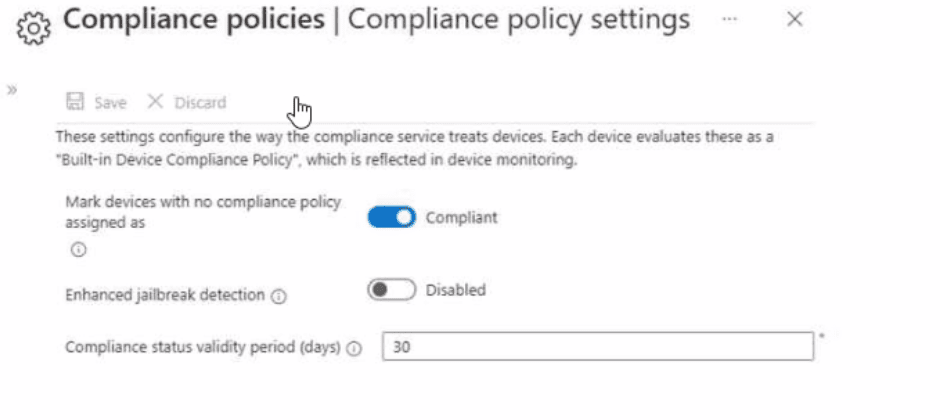Toggle the Mark devices Compliant switch

[391, 217]
